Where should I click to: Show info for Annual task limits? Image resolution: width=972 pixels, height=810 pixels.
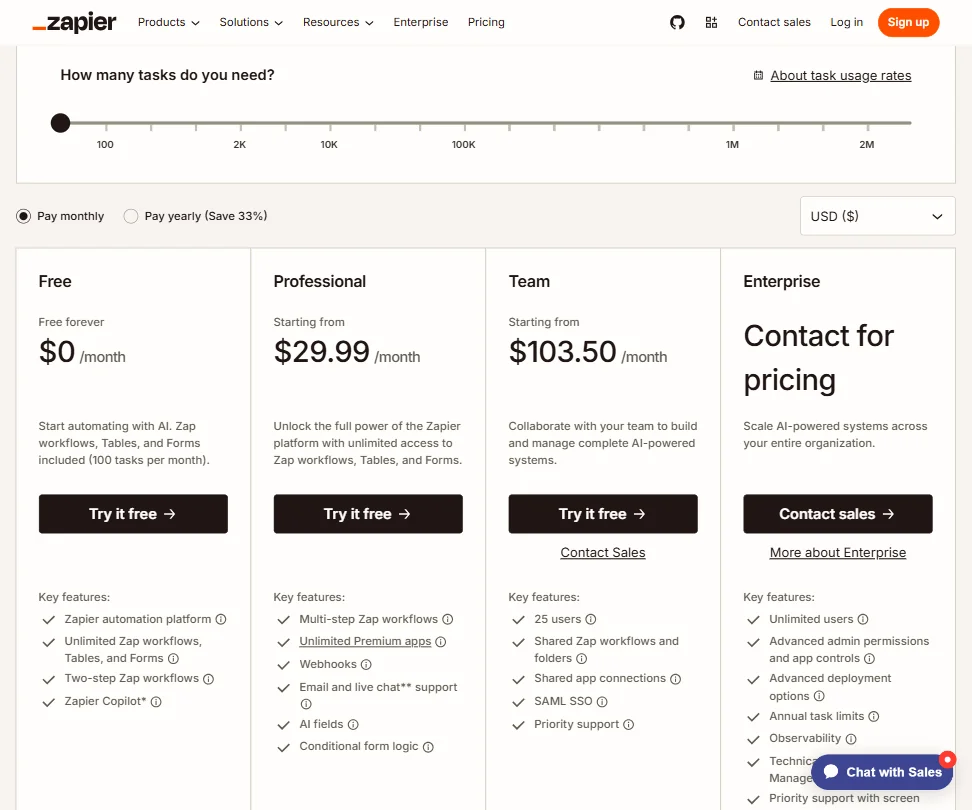pos(873,716)
